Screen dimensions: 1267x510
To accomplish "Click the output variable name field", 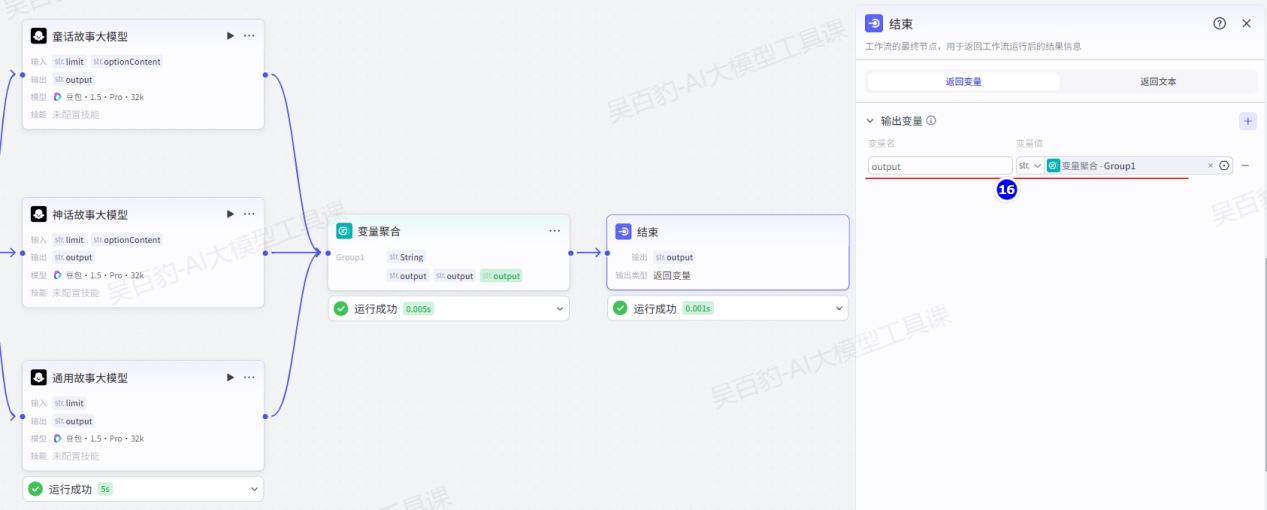I will pos(939,166).
